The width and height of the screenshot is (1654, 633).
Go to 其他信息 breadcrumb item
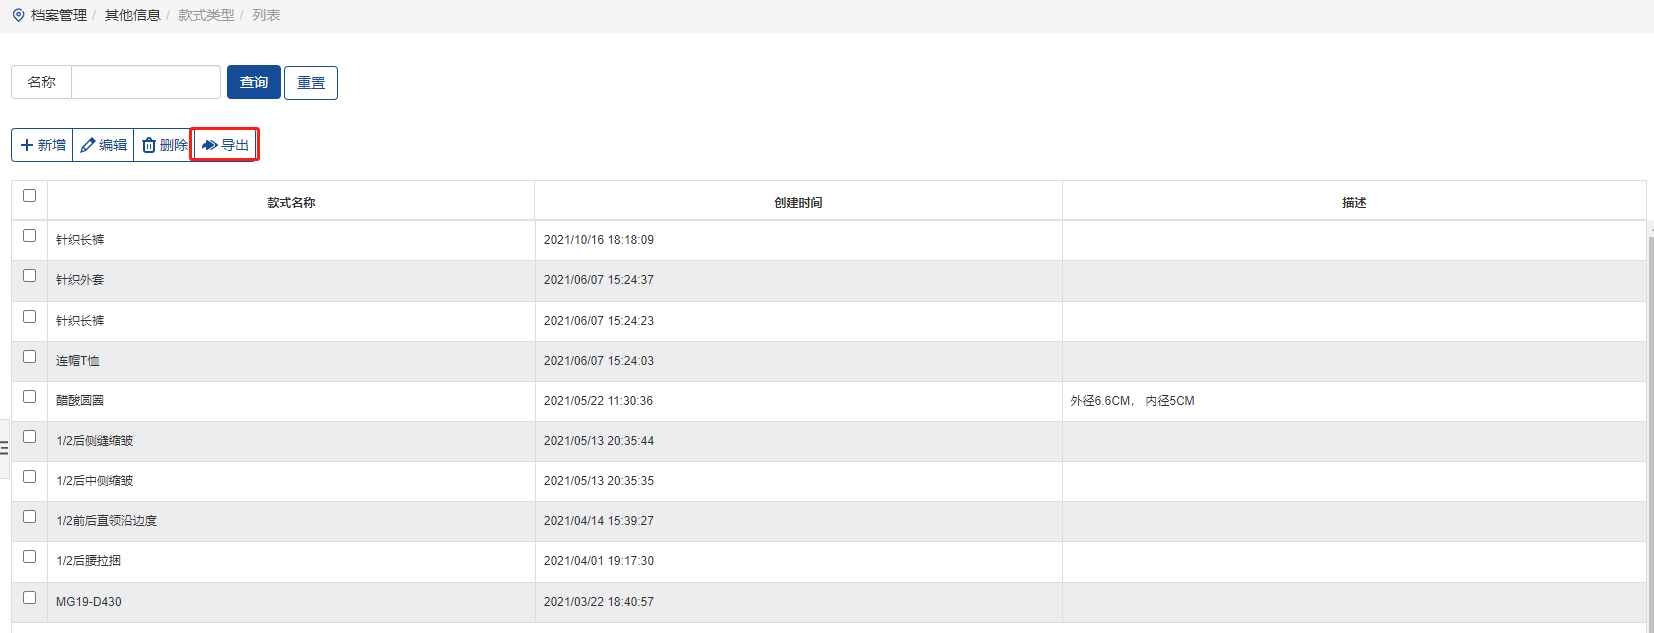click(x=132, y=15)
